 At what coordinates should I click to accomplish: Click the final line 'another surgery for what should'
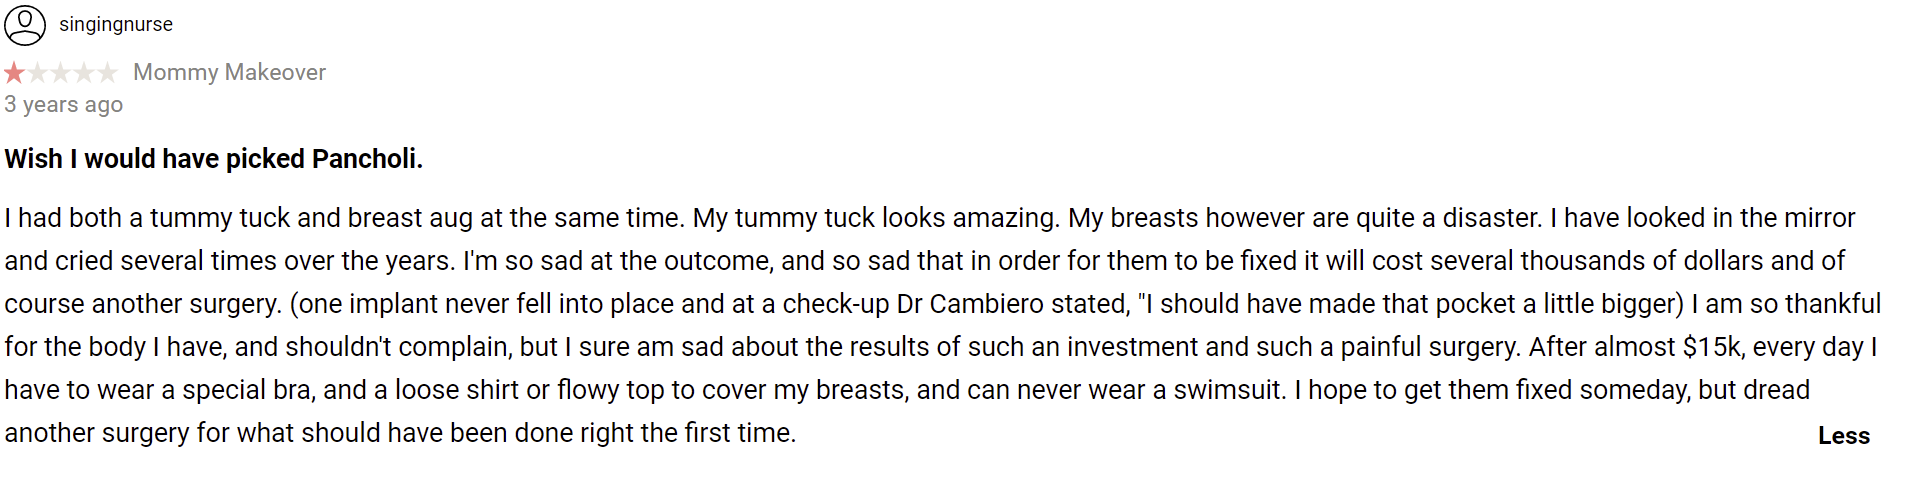(x=400, y=433)
